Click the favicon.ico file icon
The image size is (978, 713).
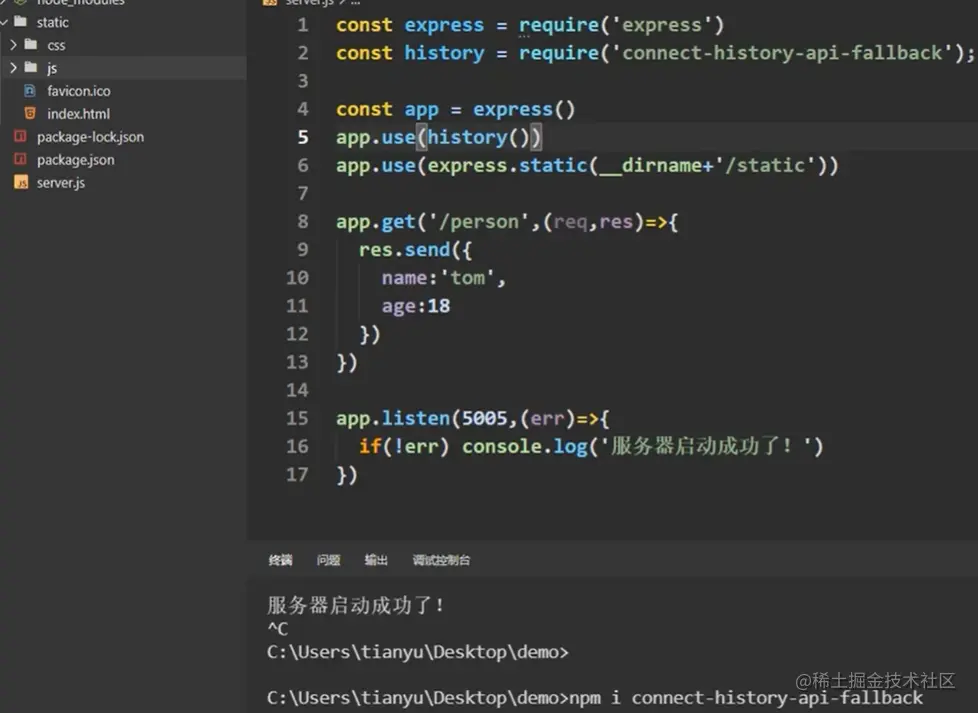click(30, 90)
